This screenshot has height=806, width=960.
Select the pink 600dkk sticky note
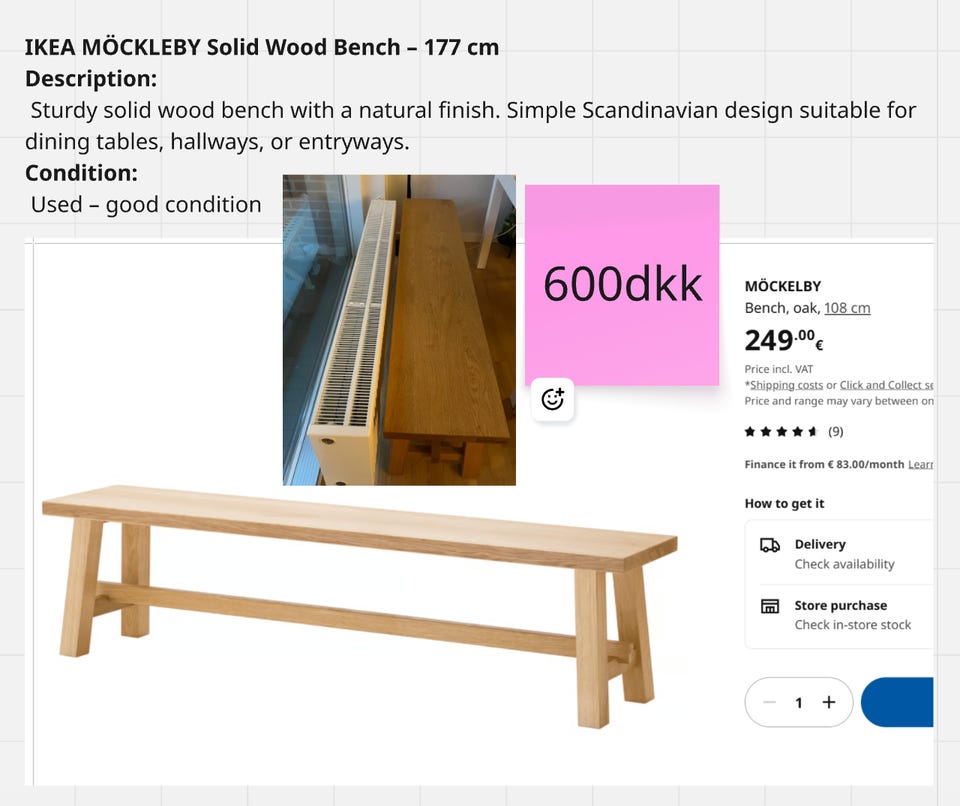(x=622, y=285)
